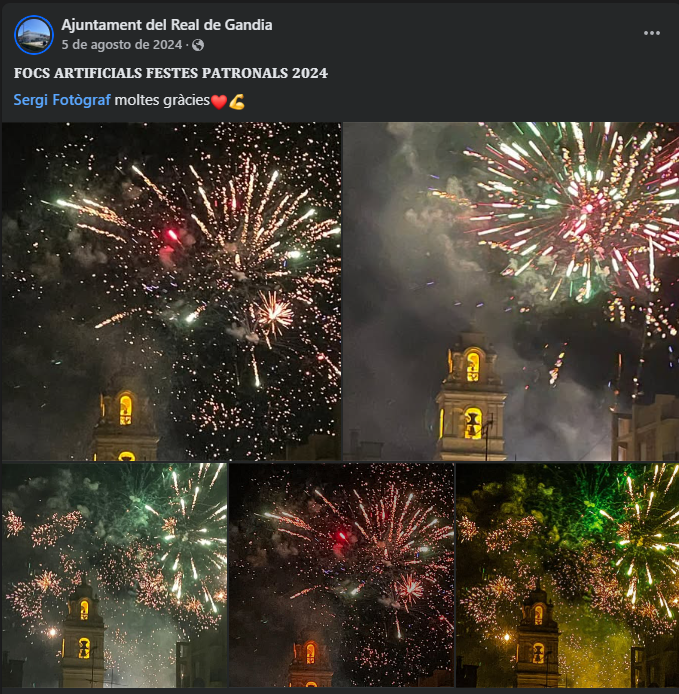The height and width of the screenshot is (694, 679).
Task: Open the small middle thumbnail with red flare
Action: pos(341,575)
